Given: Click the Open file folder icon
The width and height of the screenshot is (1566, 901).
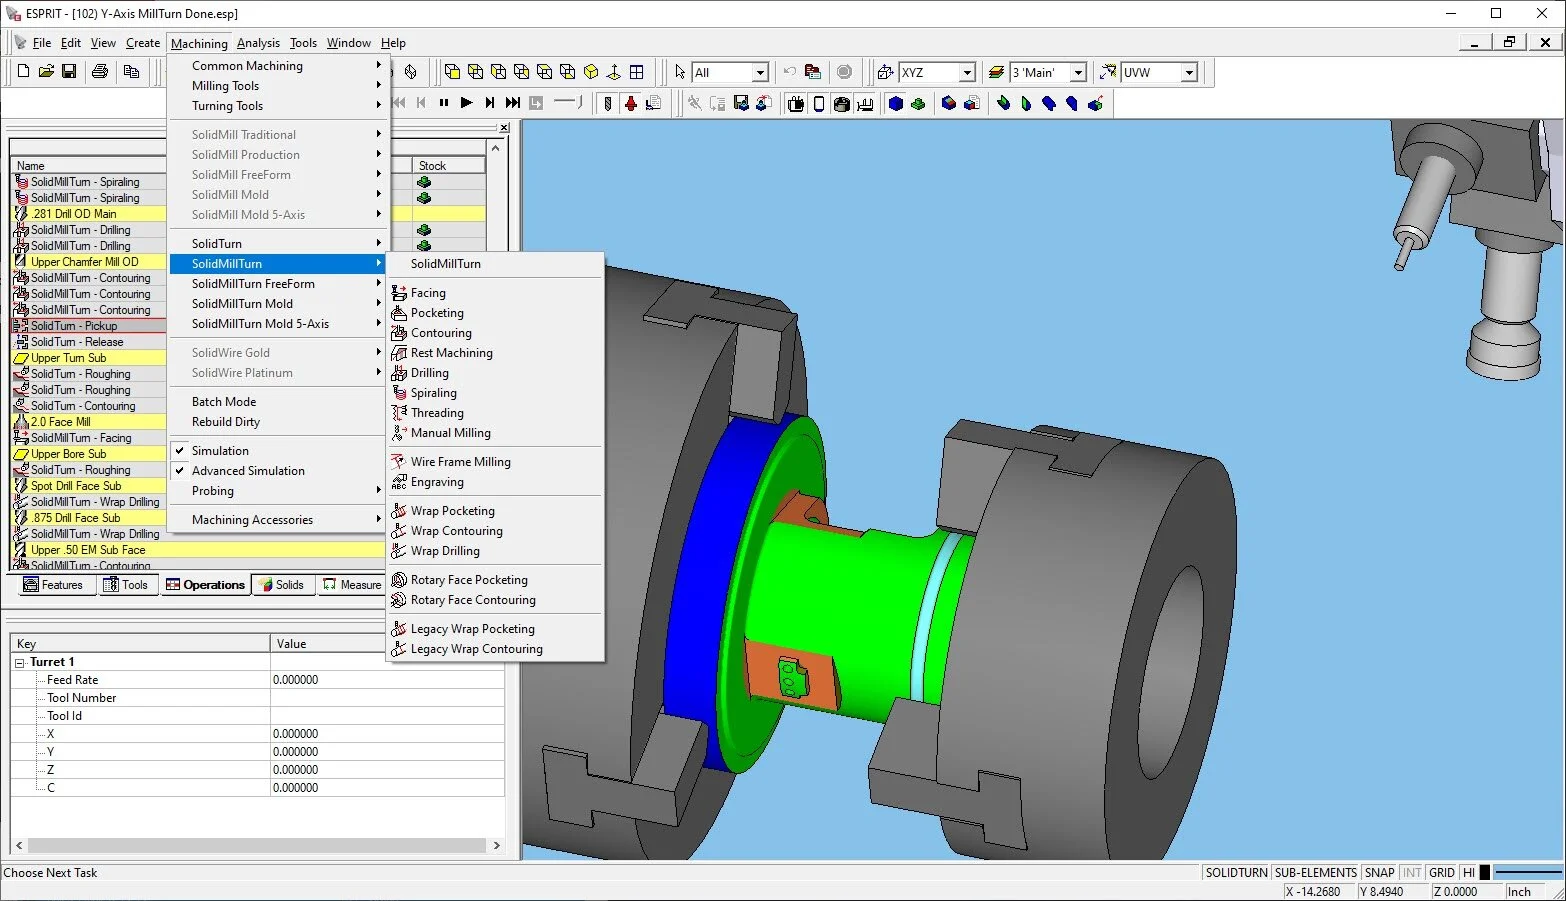Looking at the screenshot, I should (x=46, y=72).
